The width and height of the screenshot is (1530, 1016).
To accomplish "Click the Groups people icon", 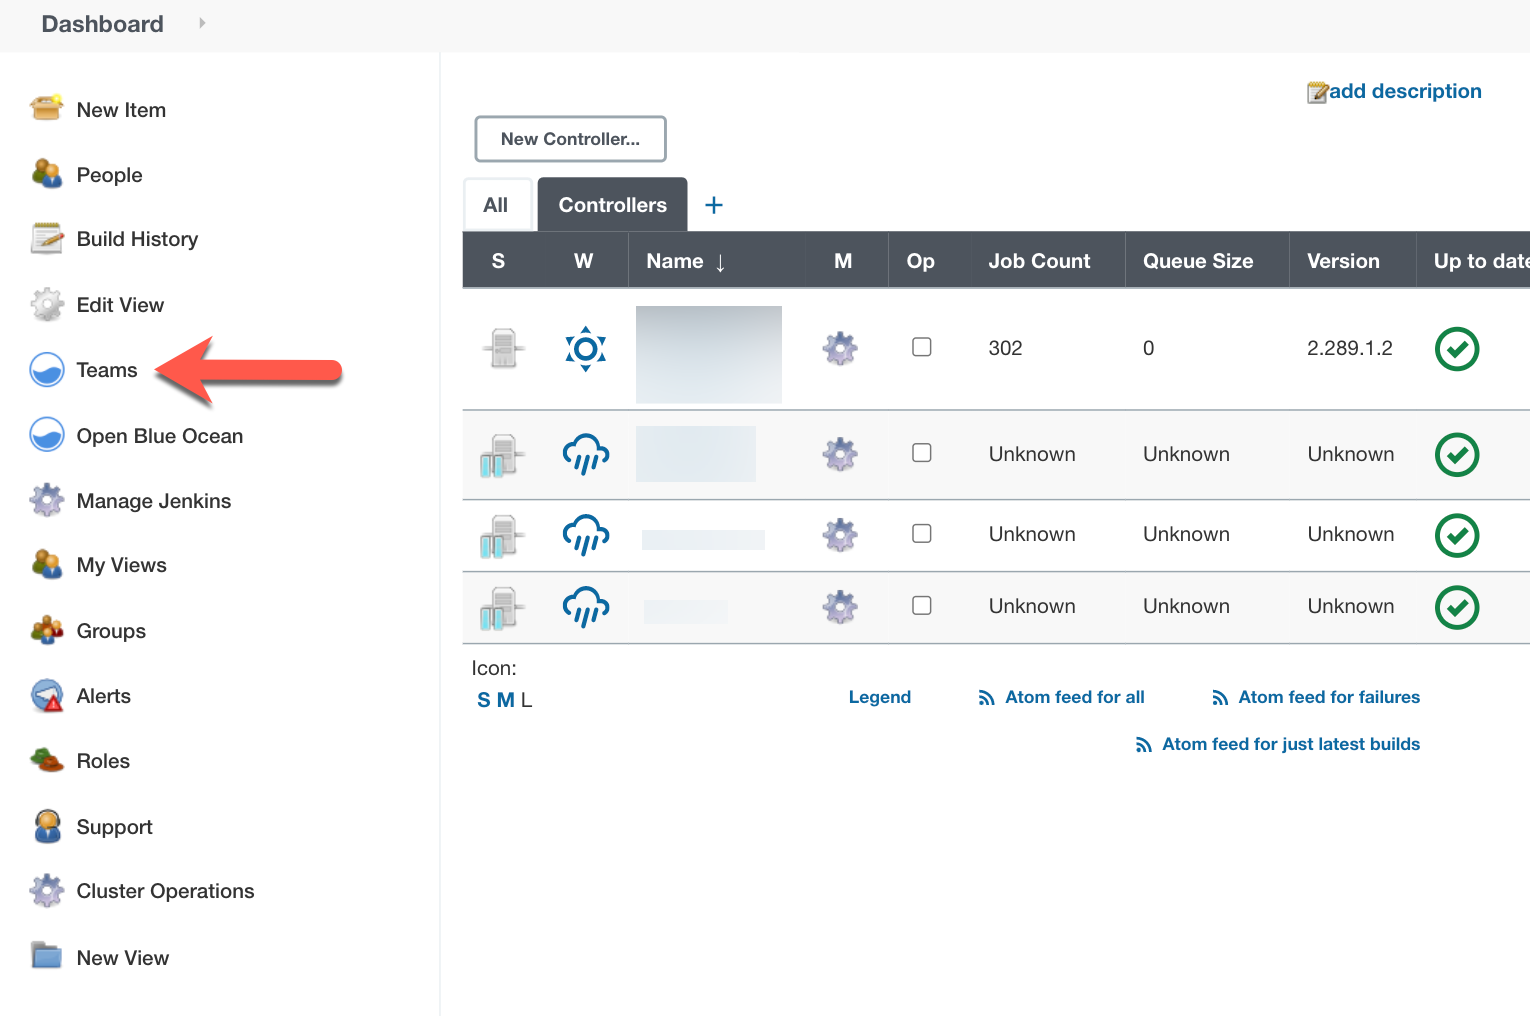I will [x=47, y=630].
